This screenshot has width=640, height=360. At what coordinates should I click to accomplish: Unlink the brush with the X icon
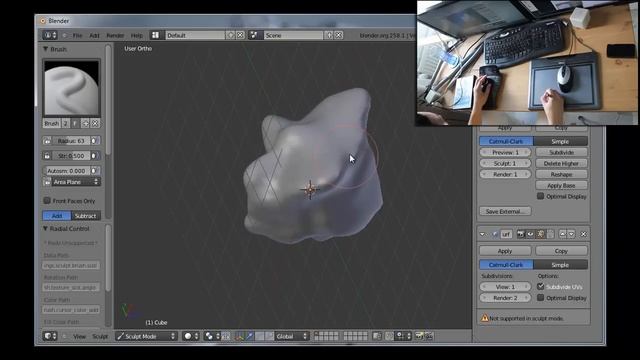tap(95, 123)
